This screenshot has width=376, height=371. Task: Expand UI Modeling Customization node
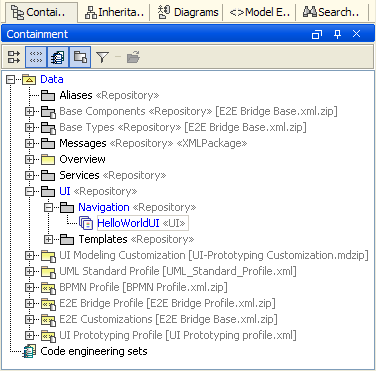point(30,255)
